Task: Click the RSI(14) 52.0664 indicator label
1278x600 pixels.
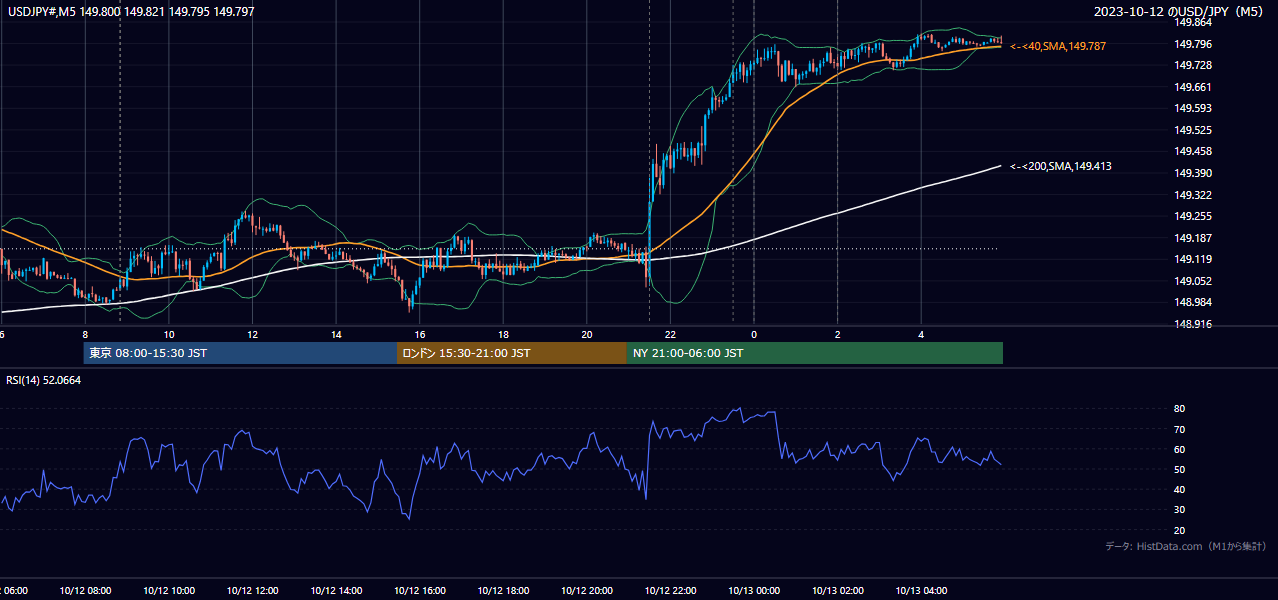Action: pyautogui.click(x=44, y=381)
